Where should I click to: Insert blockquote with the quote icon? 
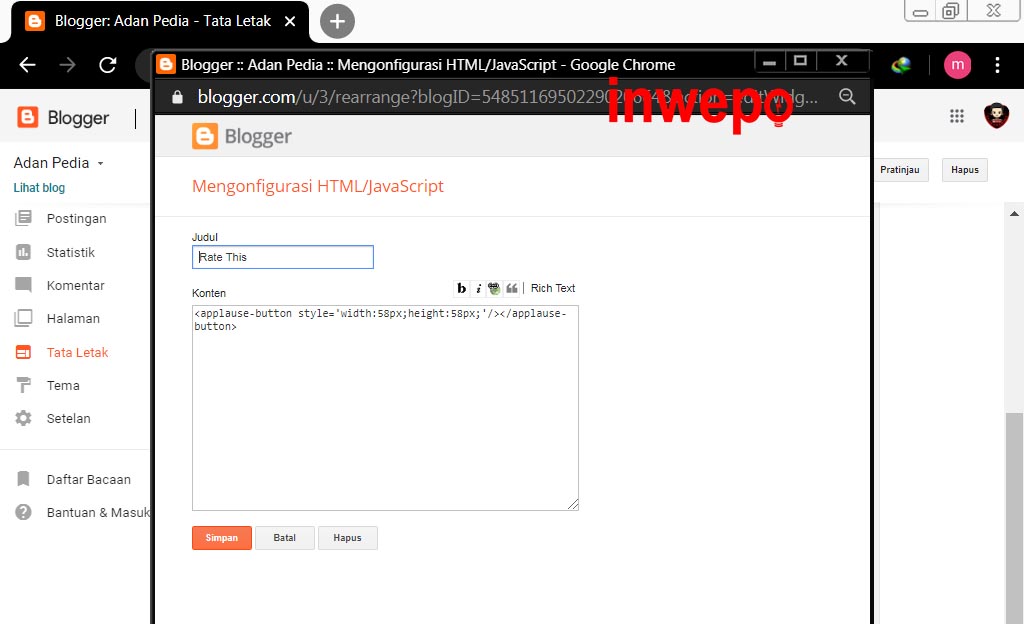(x=511, y=289)
